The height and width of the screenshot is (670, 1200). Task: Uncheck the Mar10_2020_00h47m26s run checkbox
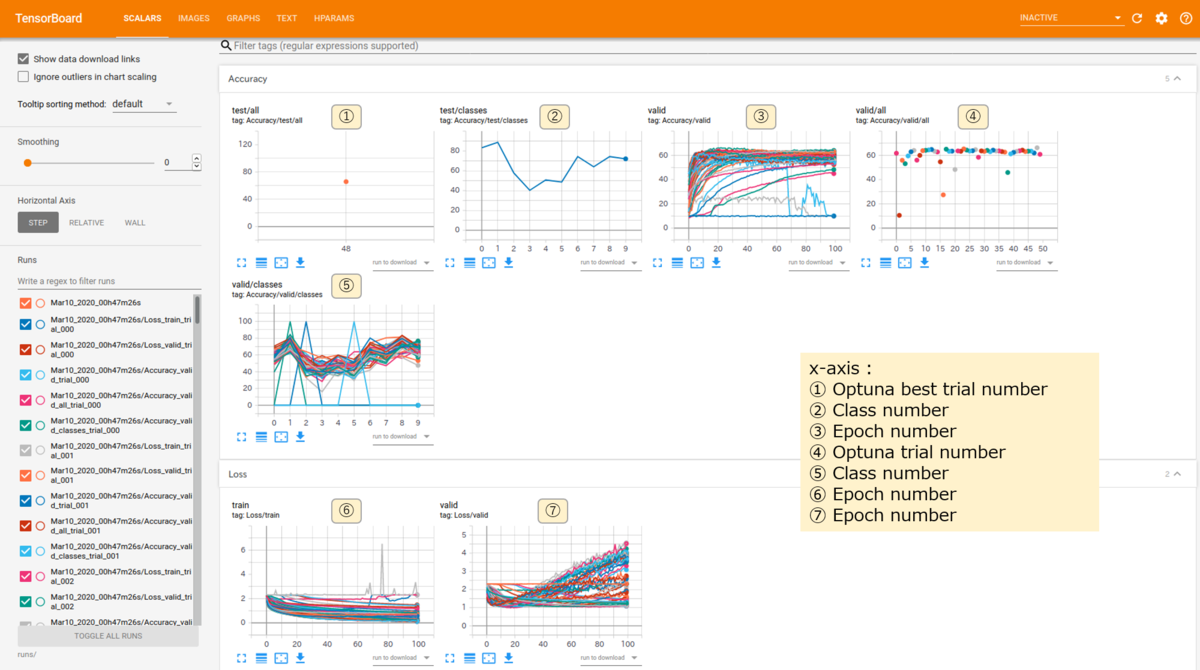23,302
